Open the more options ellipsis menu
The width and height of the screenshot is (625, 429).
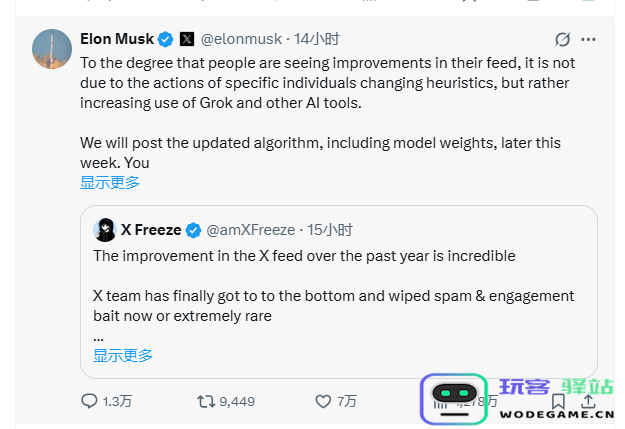tap(588, 40)
